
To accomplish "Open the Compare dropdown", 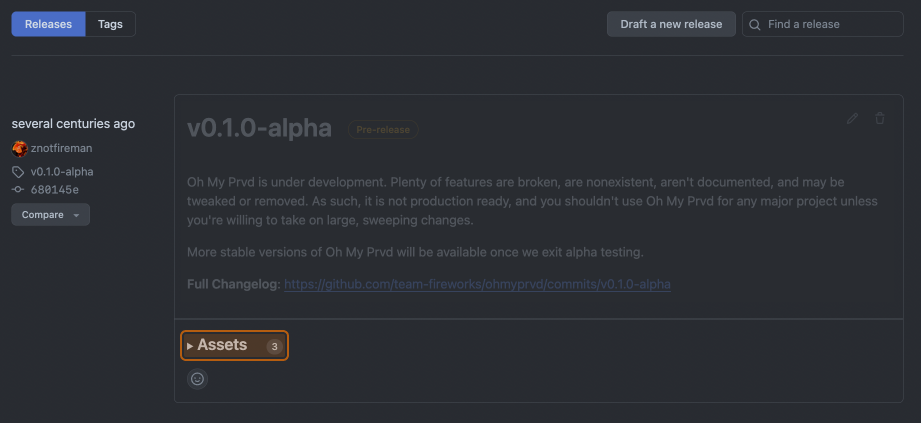I will tap(50, 215).
